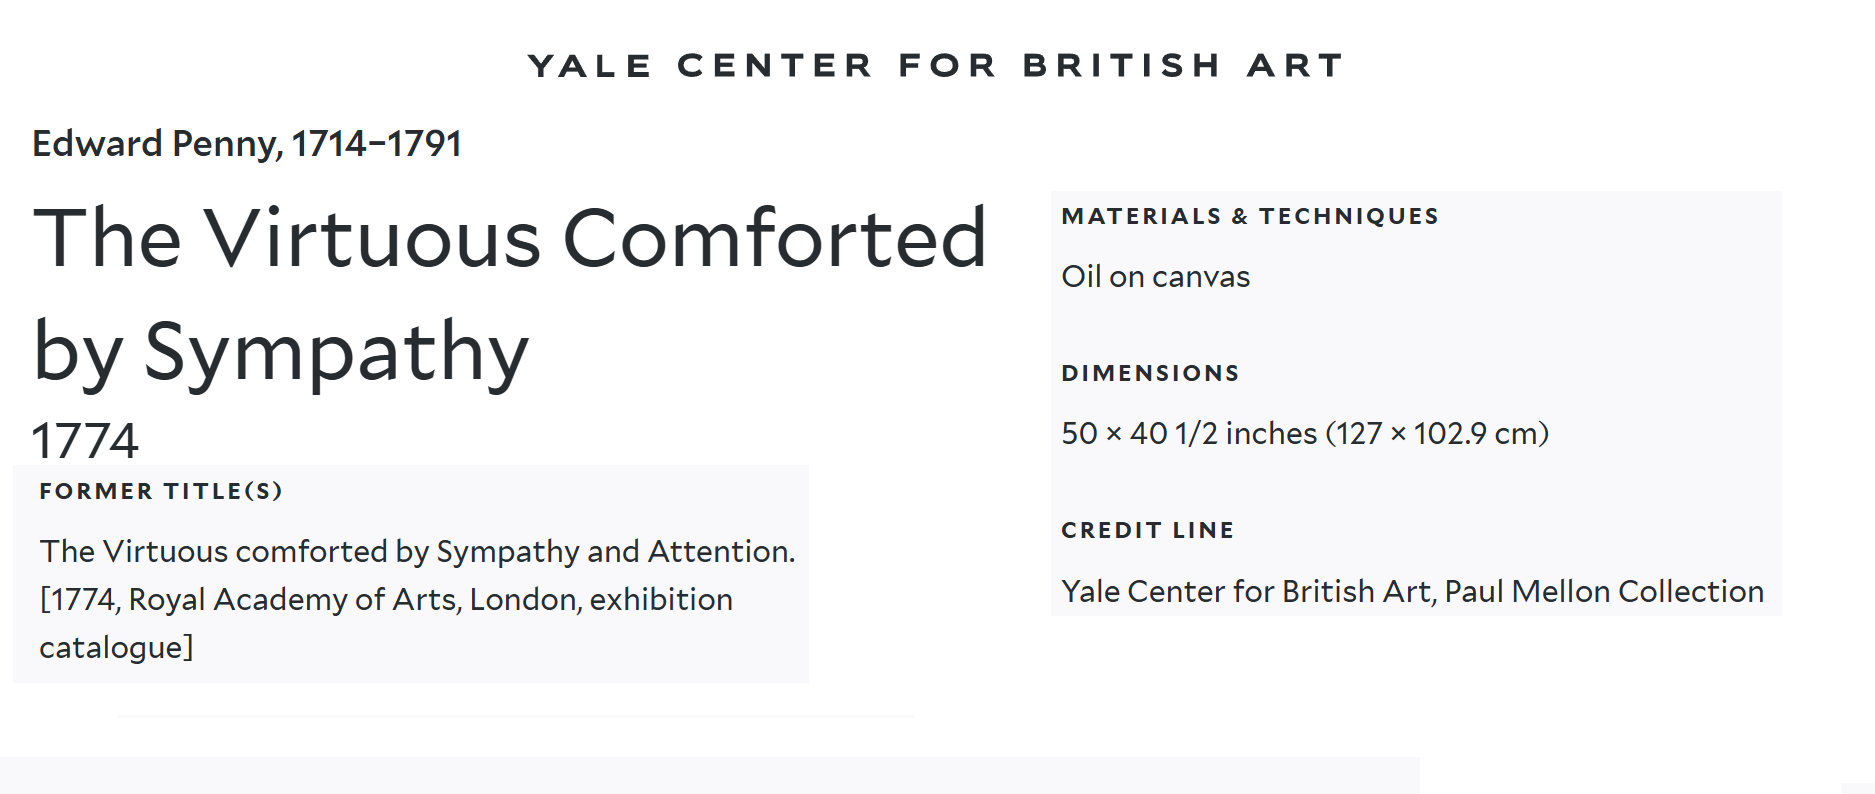1875x794 pixels.
Task: Click "Paul Mellon Collection" in credit line
Action: [1604, 591]
